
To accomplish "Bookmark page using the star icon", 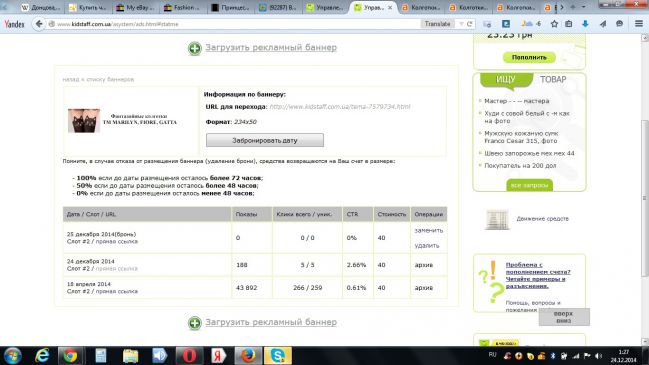I will (x=554, y=24).
